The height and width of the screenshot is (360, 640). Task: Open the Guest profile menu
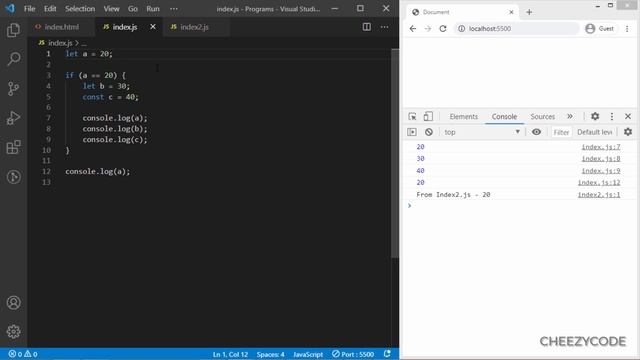click(x=600, y=29)
